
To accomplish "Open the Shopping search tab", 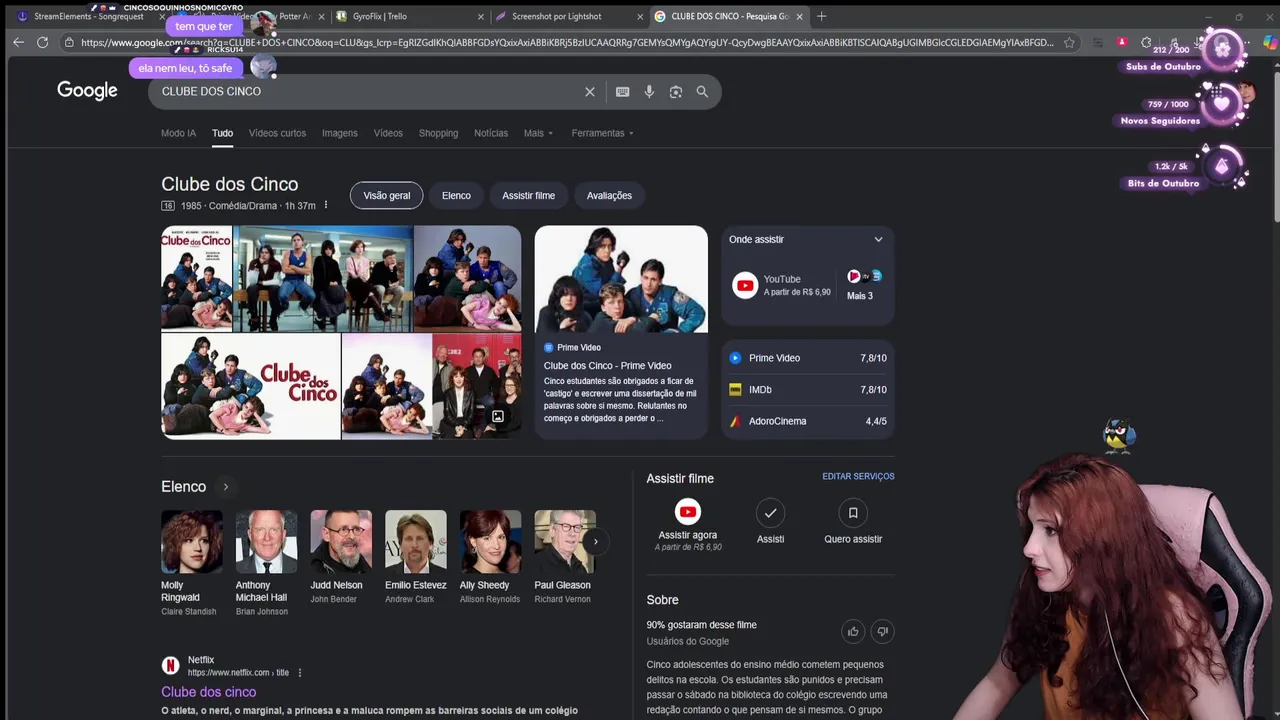I will click(x=438, y=133).
